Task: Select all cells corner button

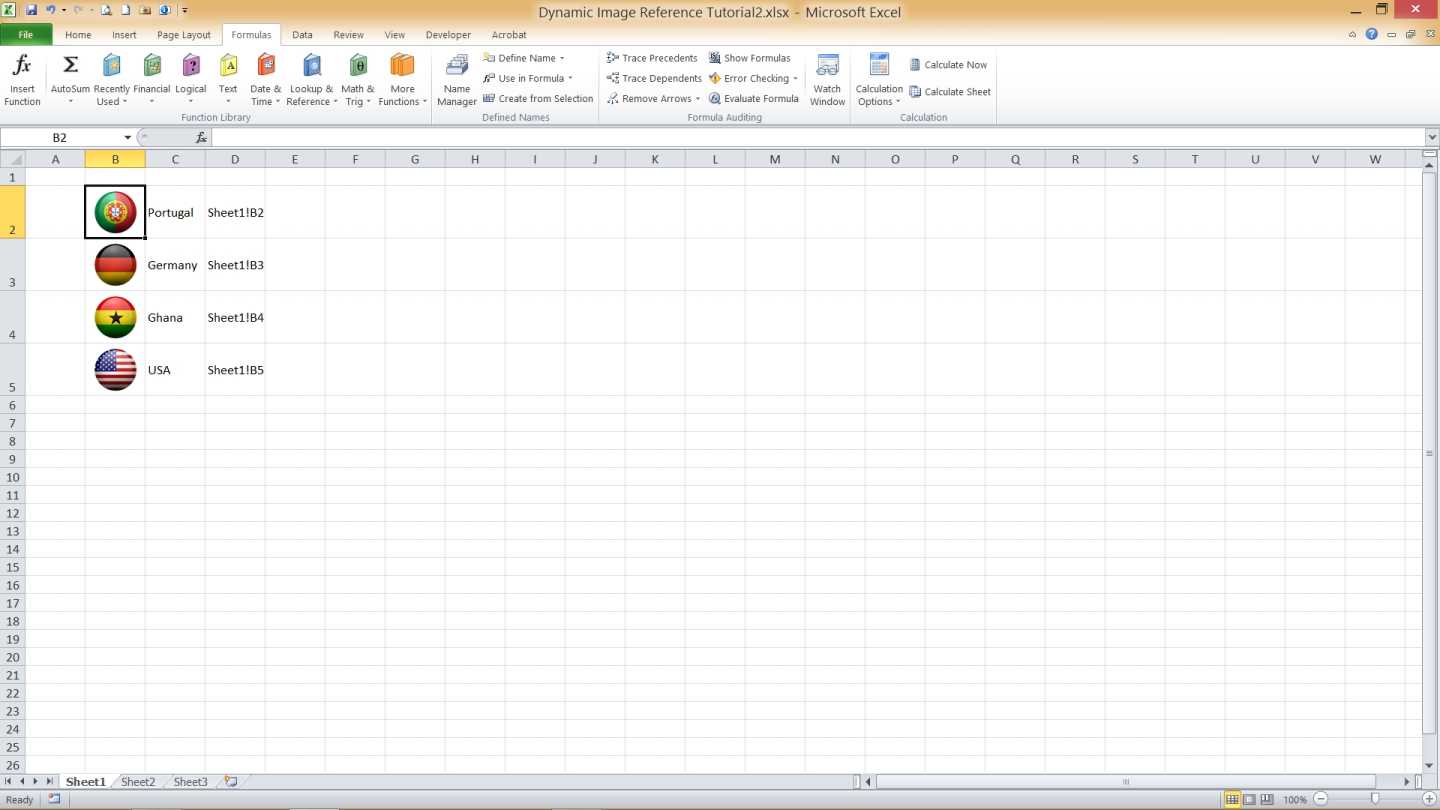Action: point(12,159)
